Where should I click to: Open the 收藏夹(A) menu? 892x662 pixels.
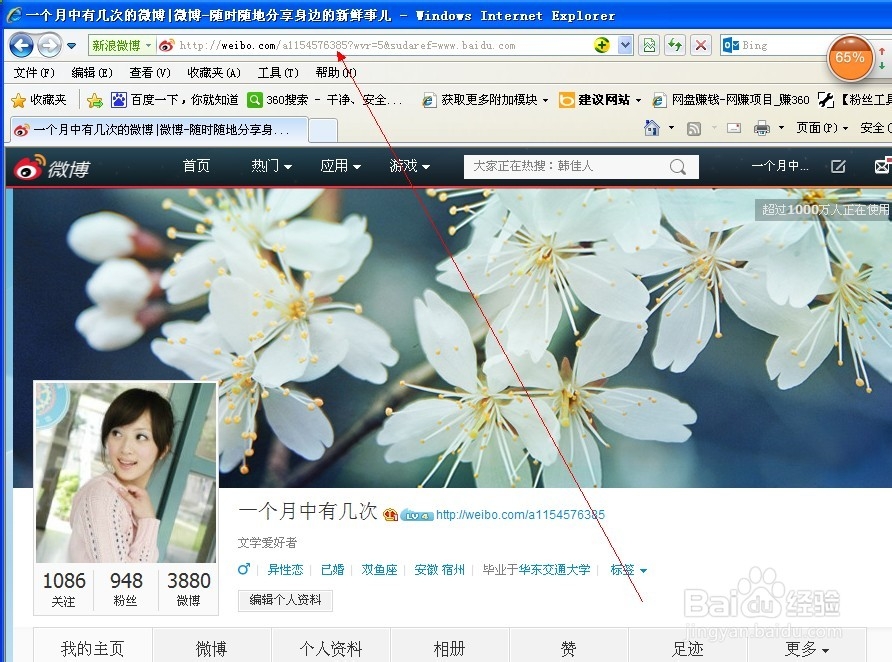[214, 72]
